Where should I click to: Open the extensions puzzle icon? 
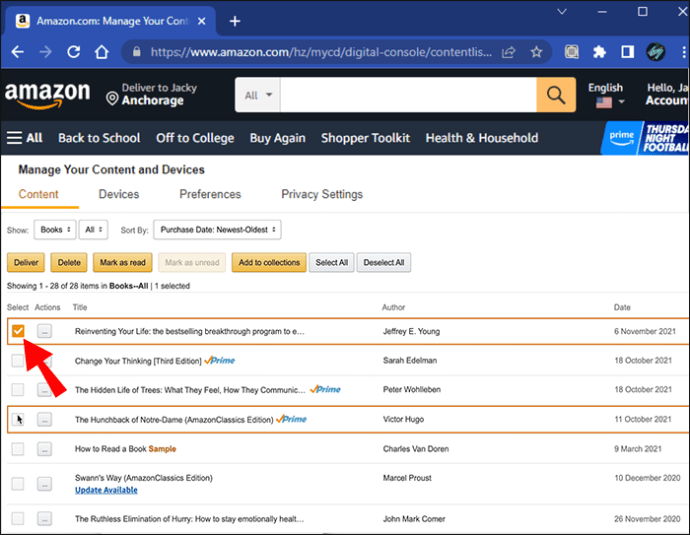point(599,52)
